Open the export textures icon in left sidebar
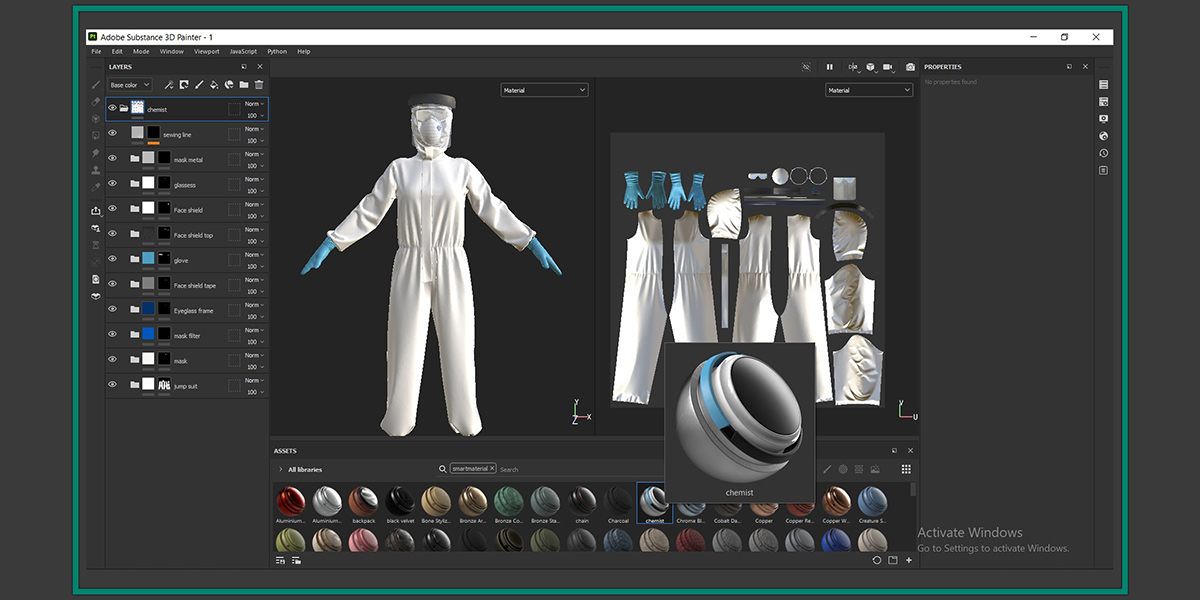The image size is (1200, 600). pos(96,211)
